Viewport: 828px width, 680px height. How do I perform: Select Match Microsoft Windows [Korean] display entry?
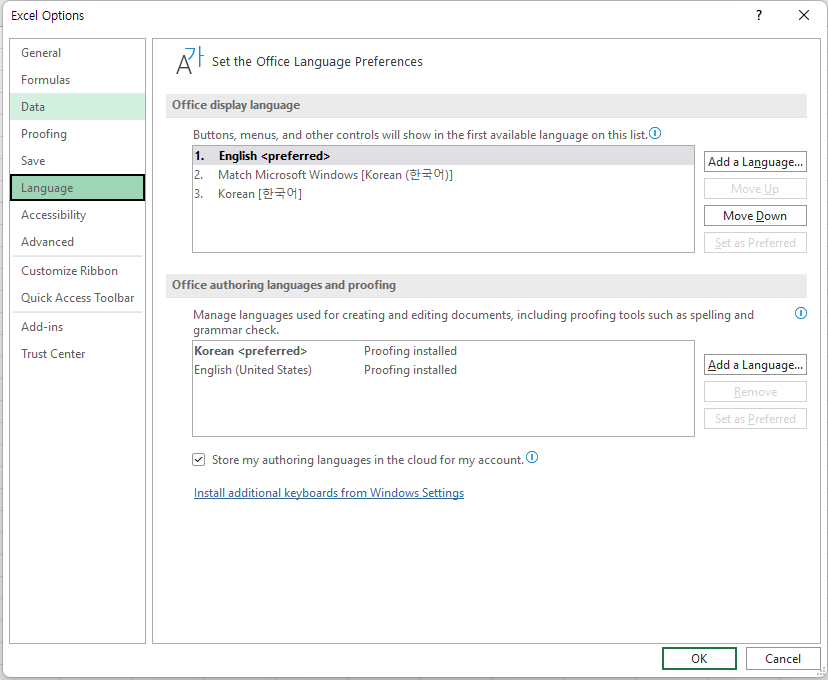(443, 175)
